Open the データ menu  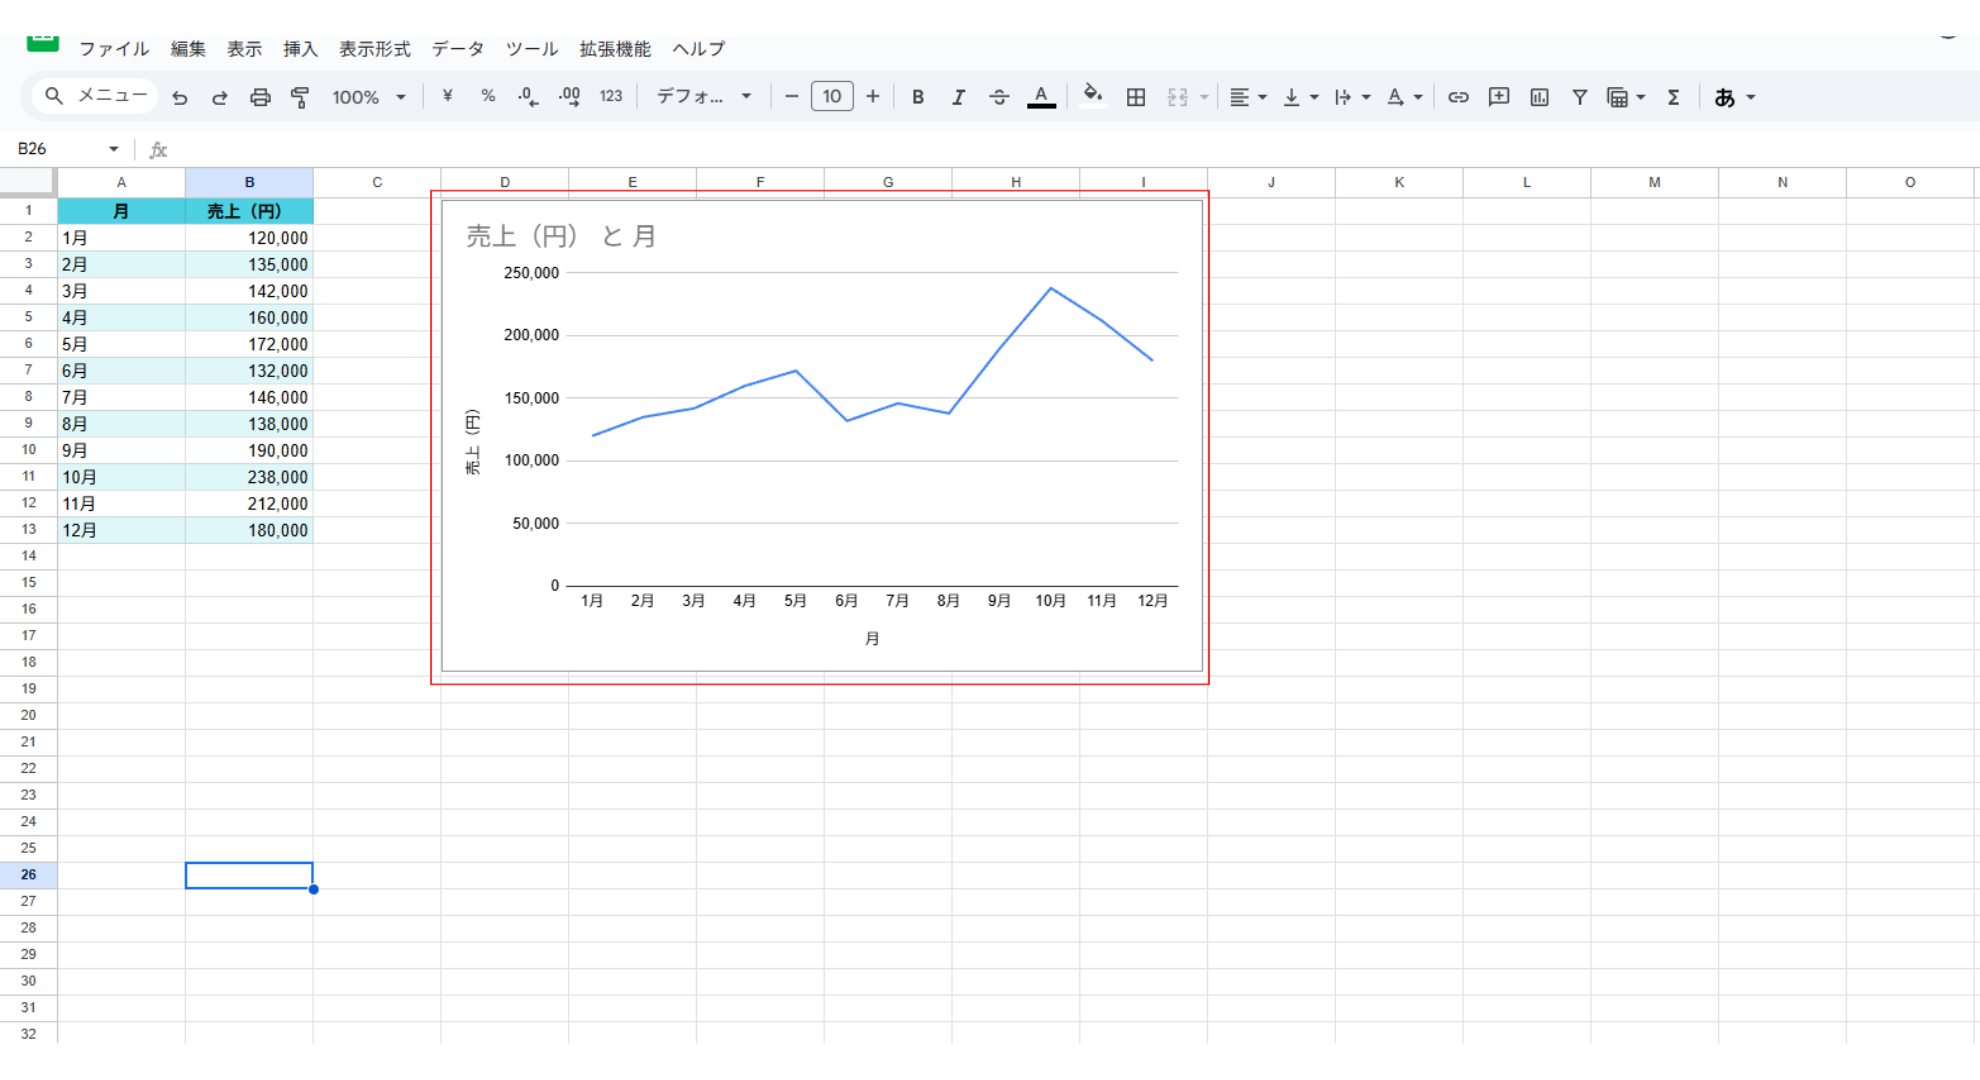[x=458, y=49]
